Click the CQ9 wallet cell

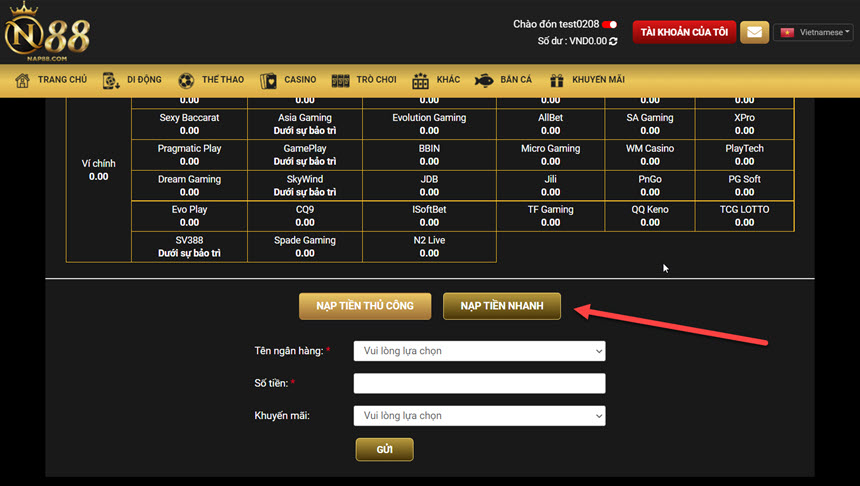(x=305, y=216)
